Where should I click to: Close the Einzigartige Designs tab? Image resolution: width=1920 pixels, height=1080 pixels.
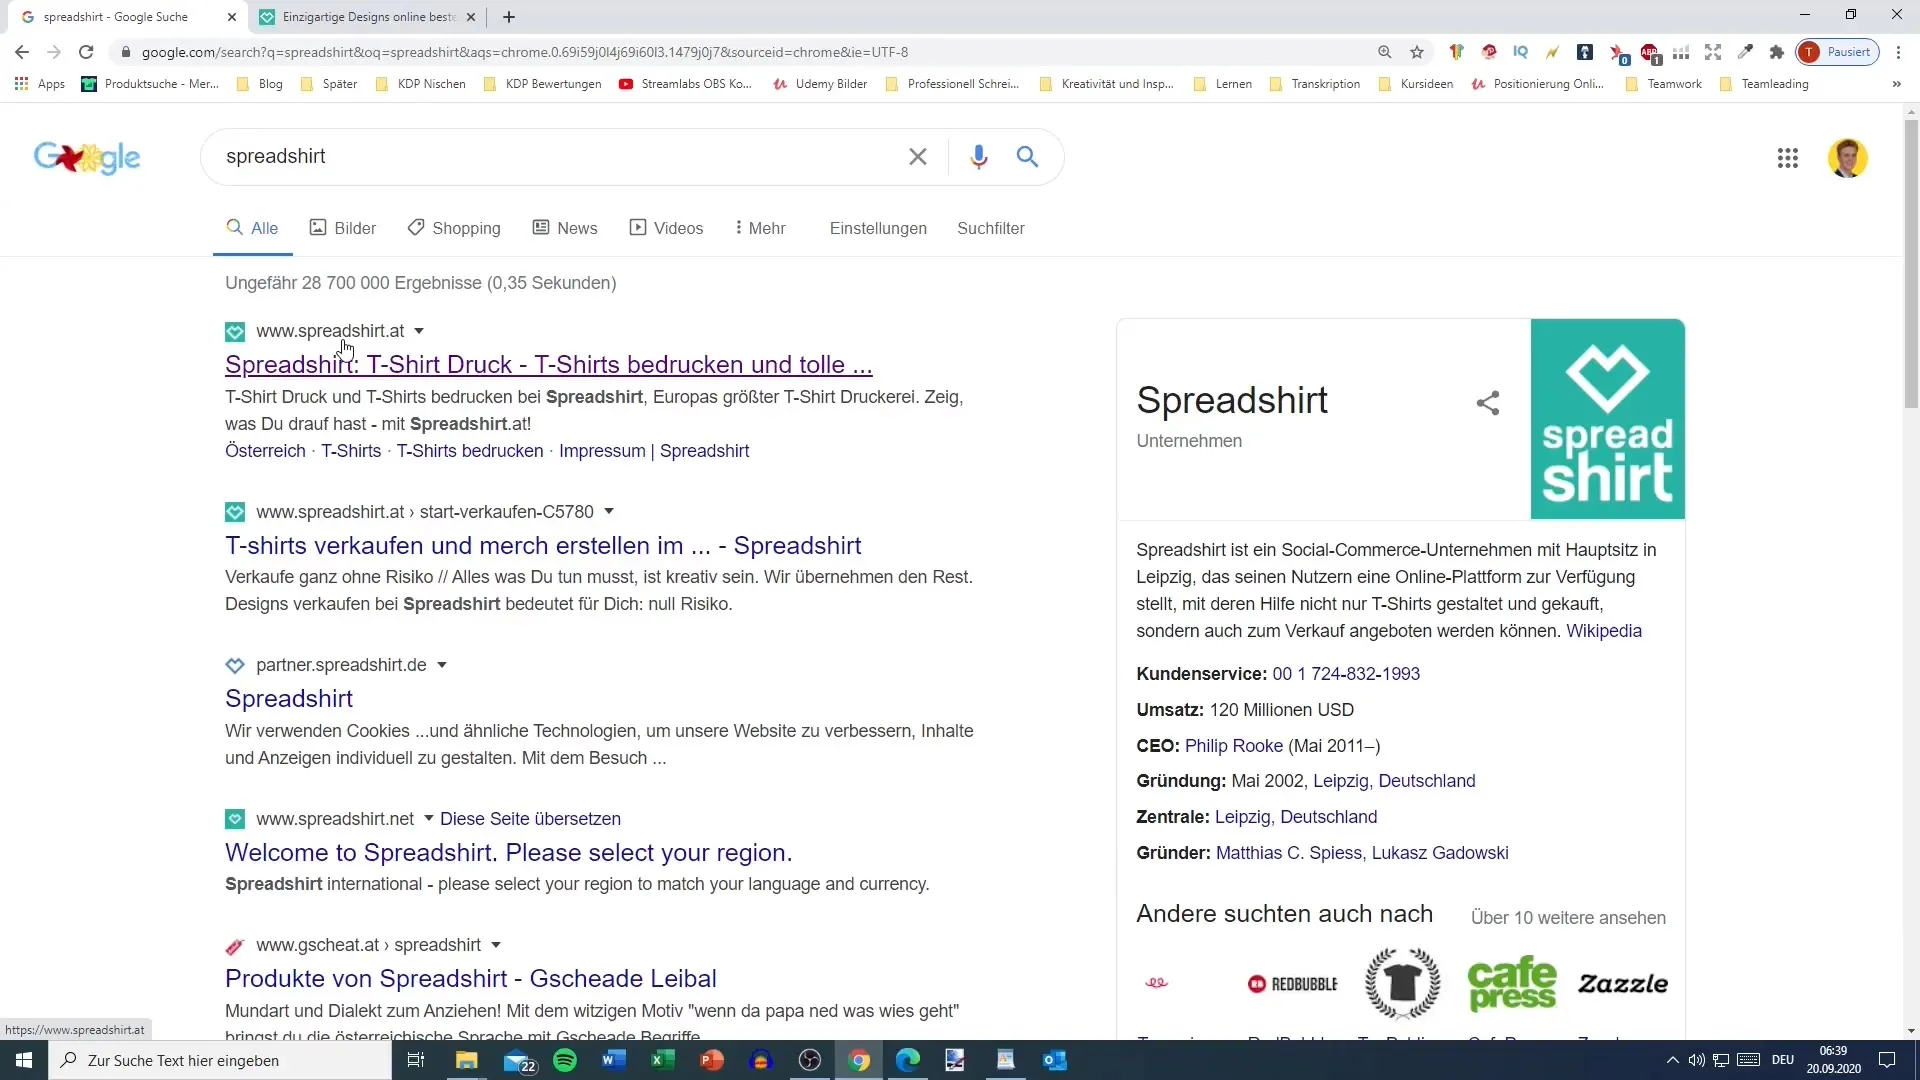471,17
